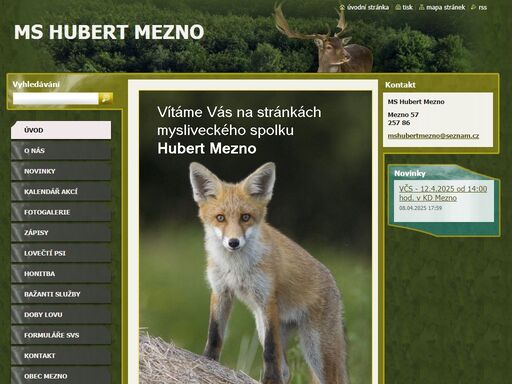512x384 pixels.
Task: Open the ZÁPISY menu item
Action: pos(61,233)
